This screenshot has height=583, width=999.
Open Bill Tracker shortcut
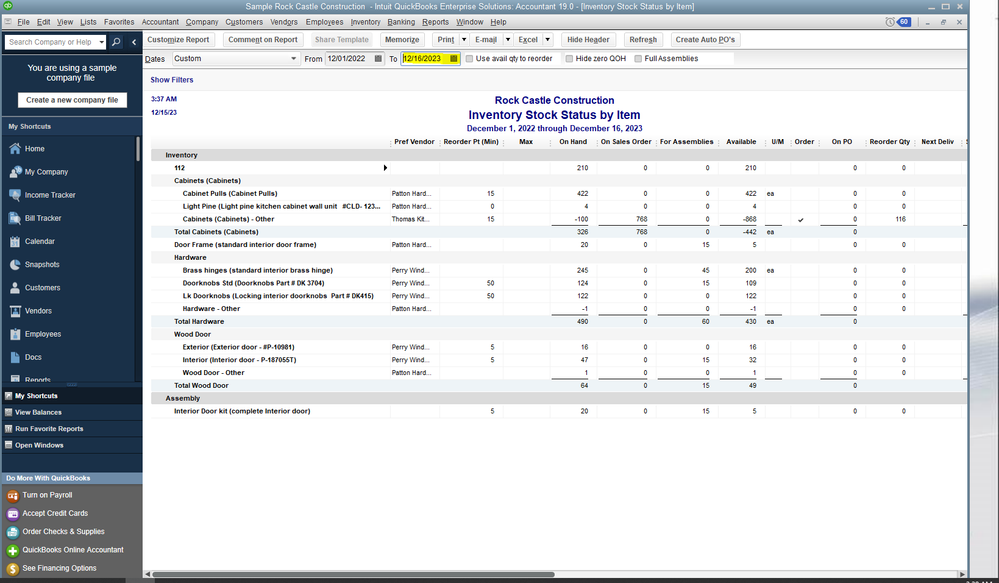click(15, 218)
